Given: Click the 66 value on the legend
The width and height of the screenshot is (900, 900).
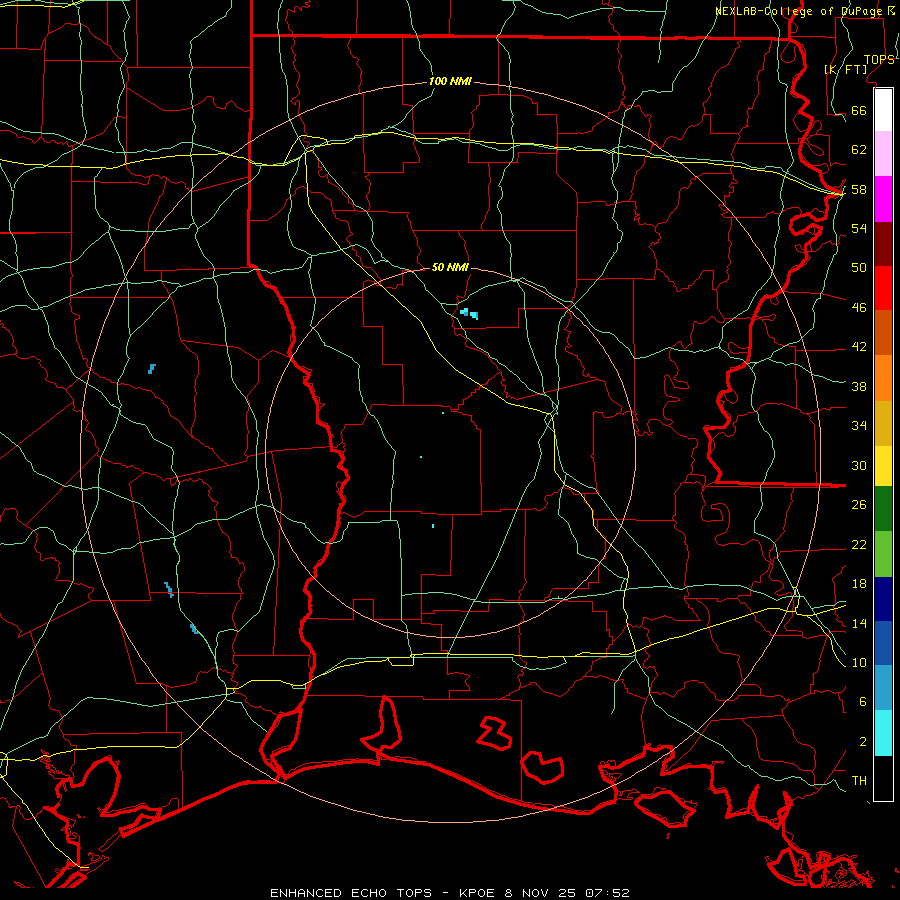Looking at the screenshot, I should click(859, 110).
